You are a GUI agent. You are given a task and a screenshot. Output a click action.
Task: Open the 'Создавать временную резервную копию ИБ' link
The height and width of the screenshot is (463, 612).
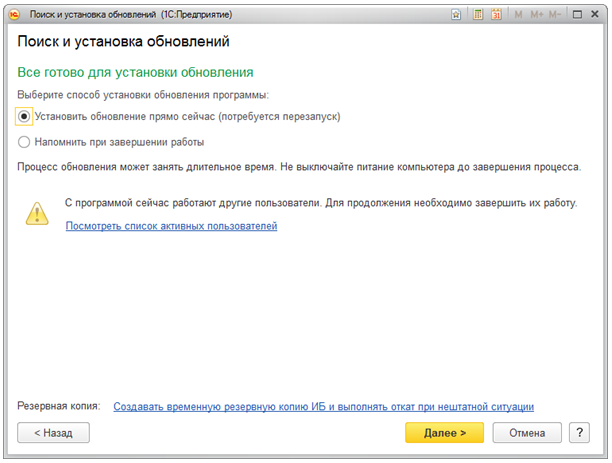tap(323, 407)
